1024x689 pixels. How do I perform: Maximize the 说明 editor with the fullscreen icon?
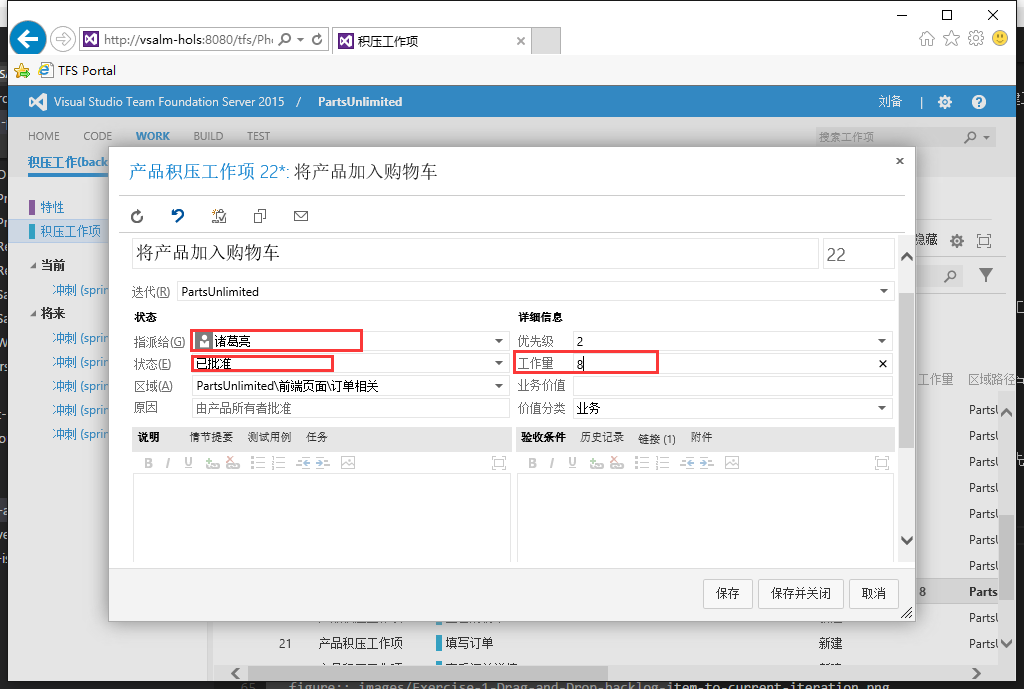pyautogui.click(x=499, y=463)
